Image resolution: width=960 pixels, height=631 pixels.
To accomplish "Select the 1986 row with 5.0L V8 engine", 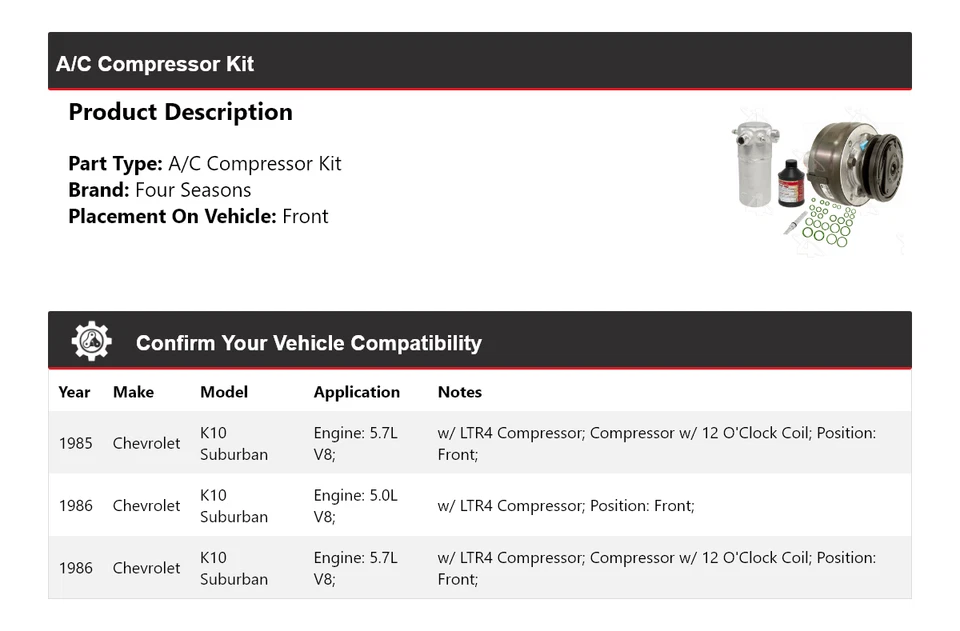I will click(479, 506).
